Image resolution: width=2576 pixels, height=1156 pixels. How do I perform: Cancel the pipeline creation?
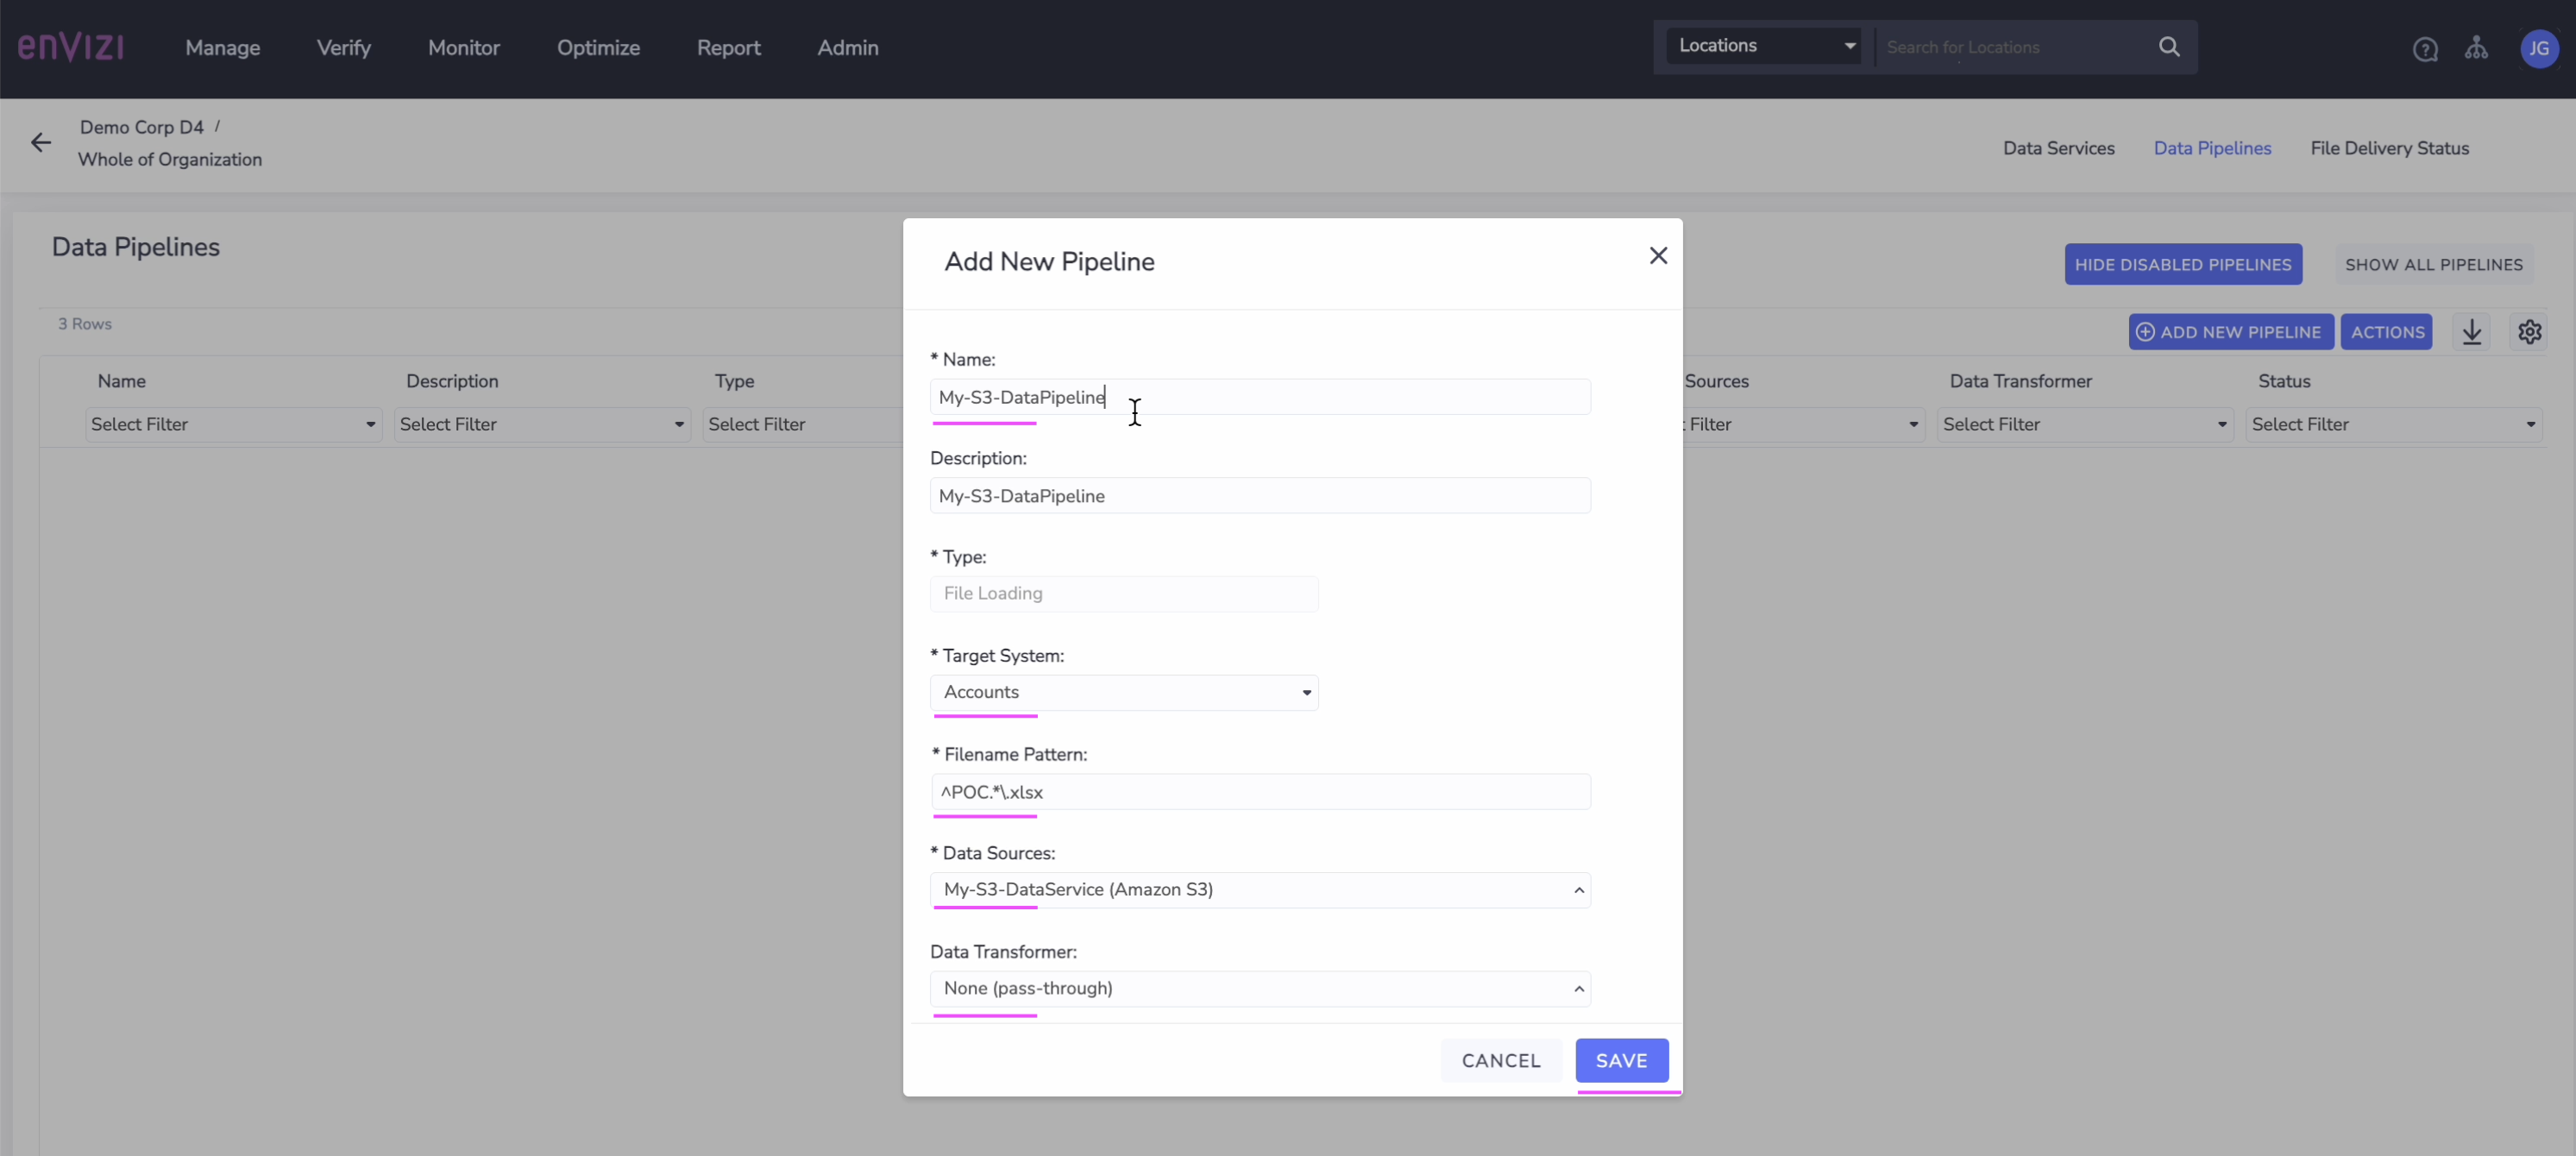click(x=1500, y=1061)
